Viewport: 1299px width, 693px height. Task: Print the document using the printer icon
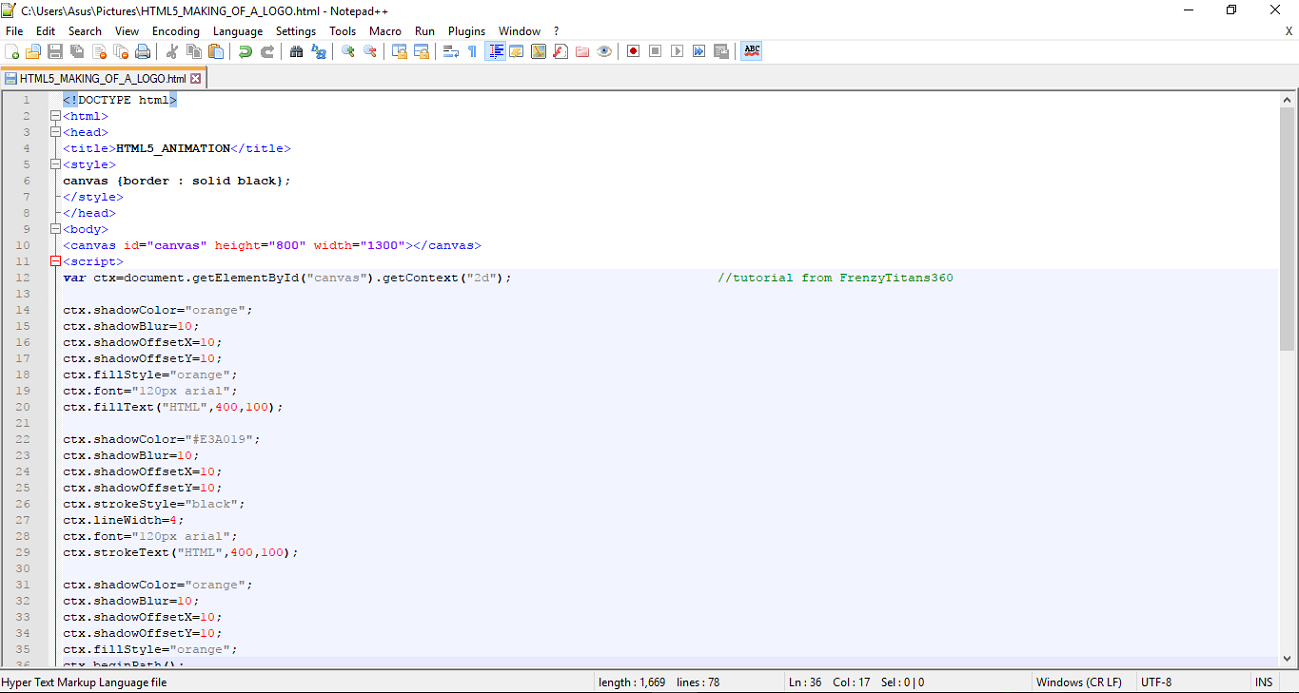tap(143, 51)
